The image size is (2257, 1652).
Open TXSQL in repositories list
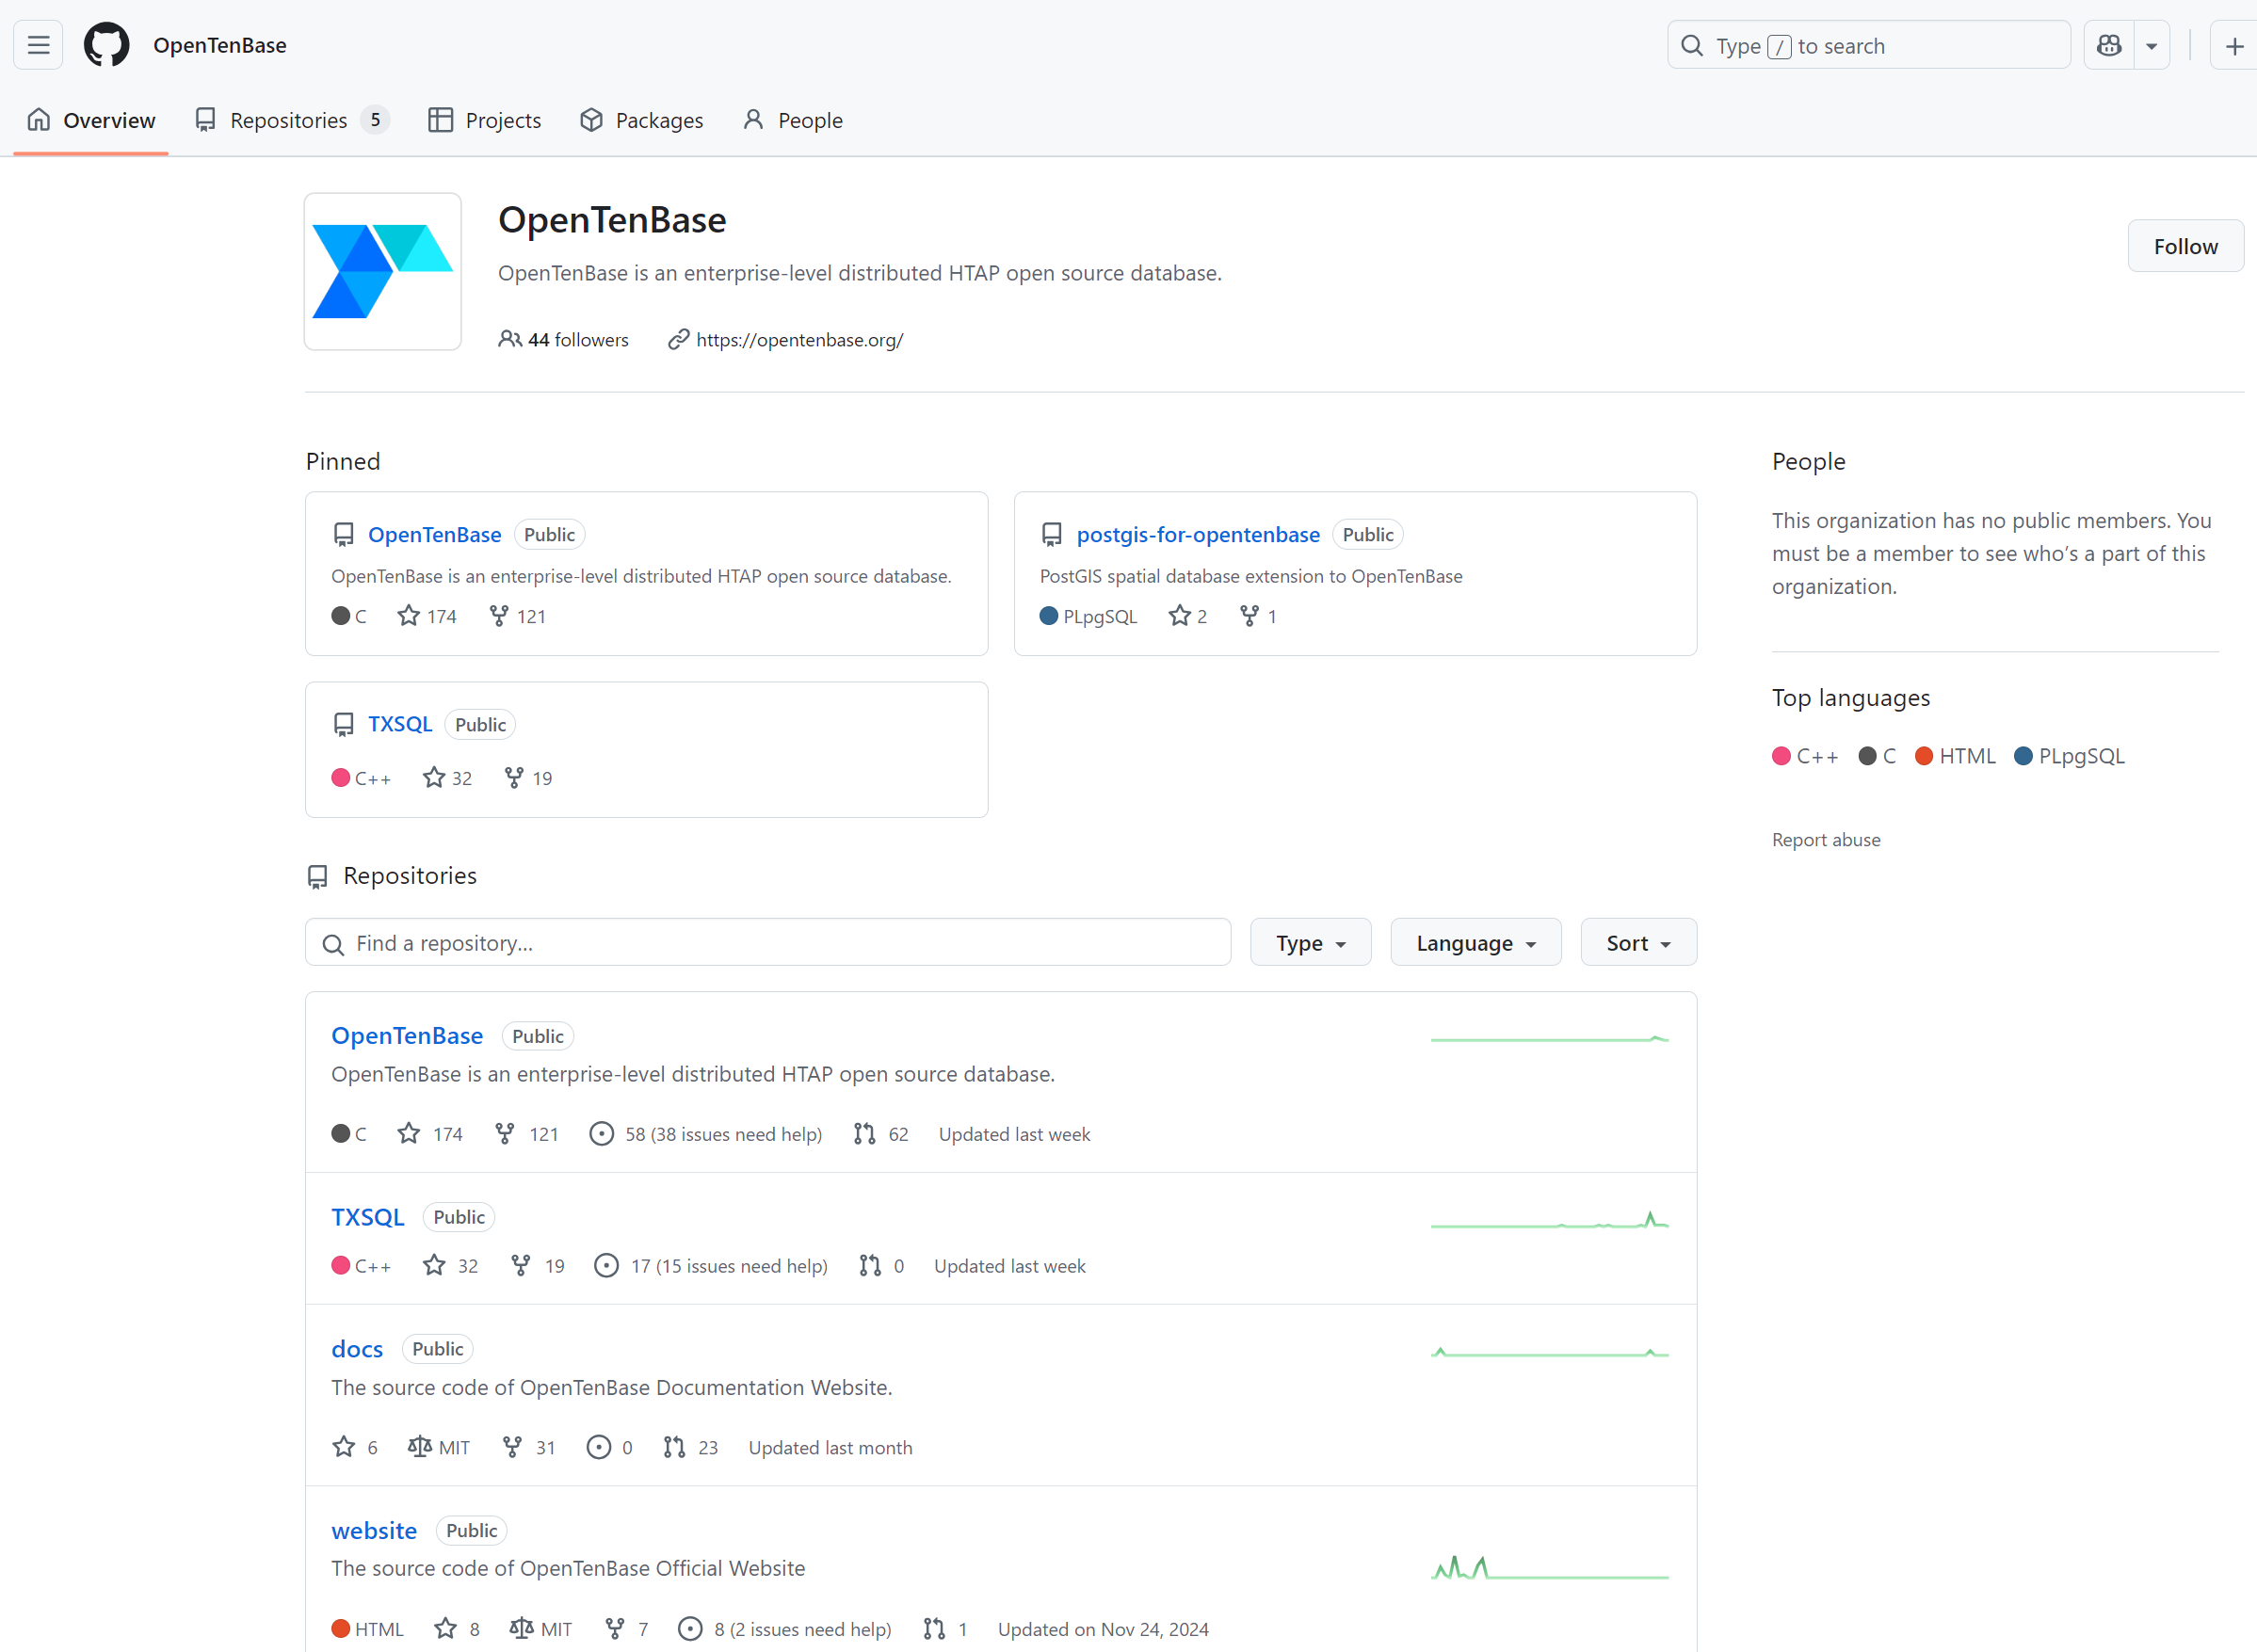[x=368, y=1217]
